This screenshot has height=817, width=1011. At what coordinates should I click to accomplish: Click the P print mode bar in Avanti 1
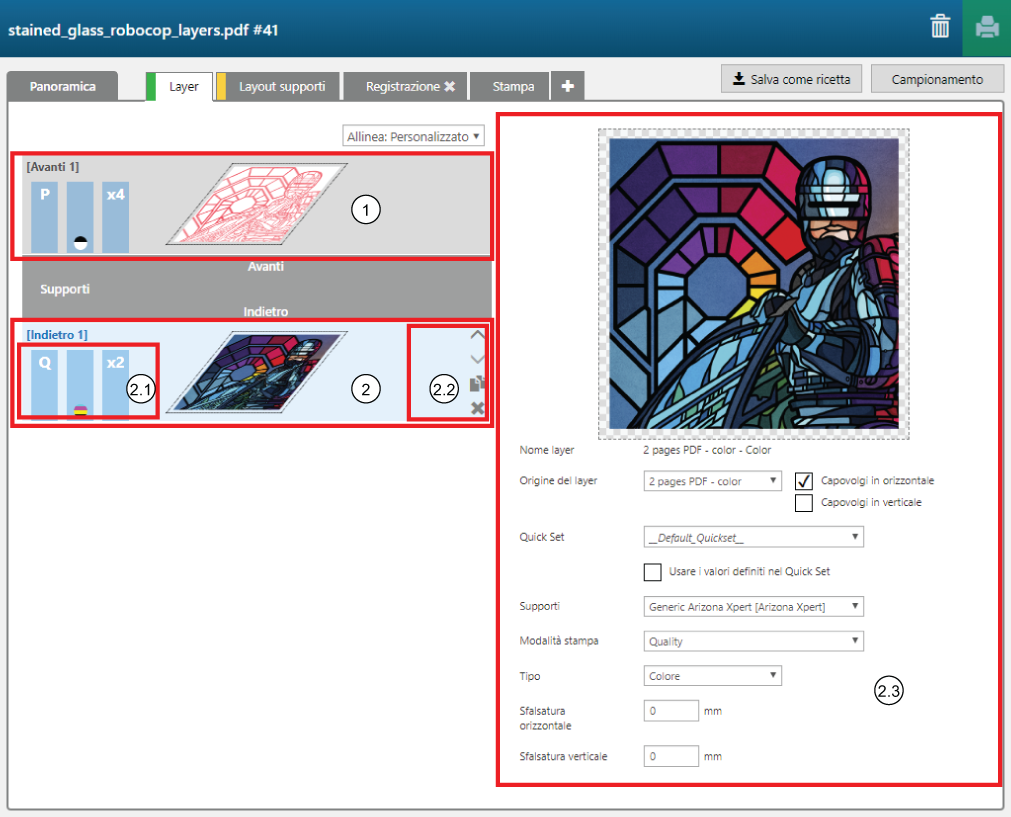44,217
